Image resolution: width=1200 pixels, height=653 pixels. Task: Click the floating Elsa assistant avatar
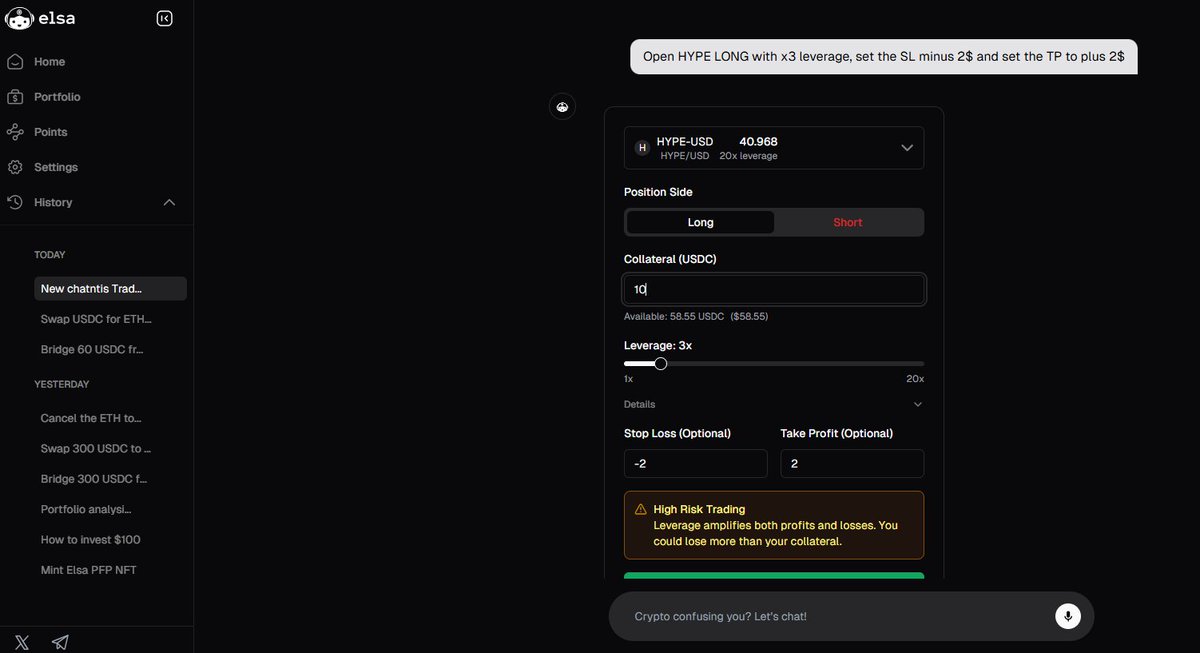coord(562,106)
